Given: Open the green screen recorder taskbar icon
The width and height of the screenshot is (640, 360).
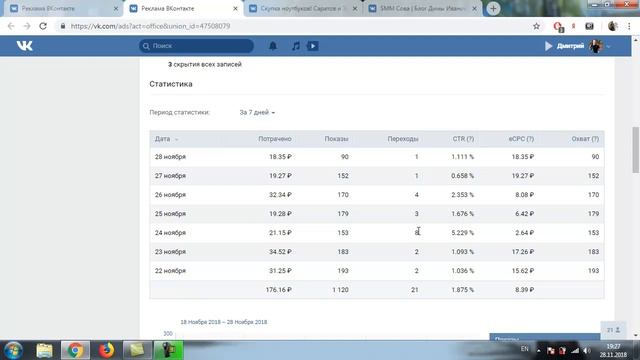Looking at the screenshot, I should 168,350.
